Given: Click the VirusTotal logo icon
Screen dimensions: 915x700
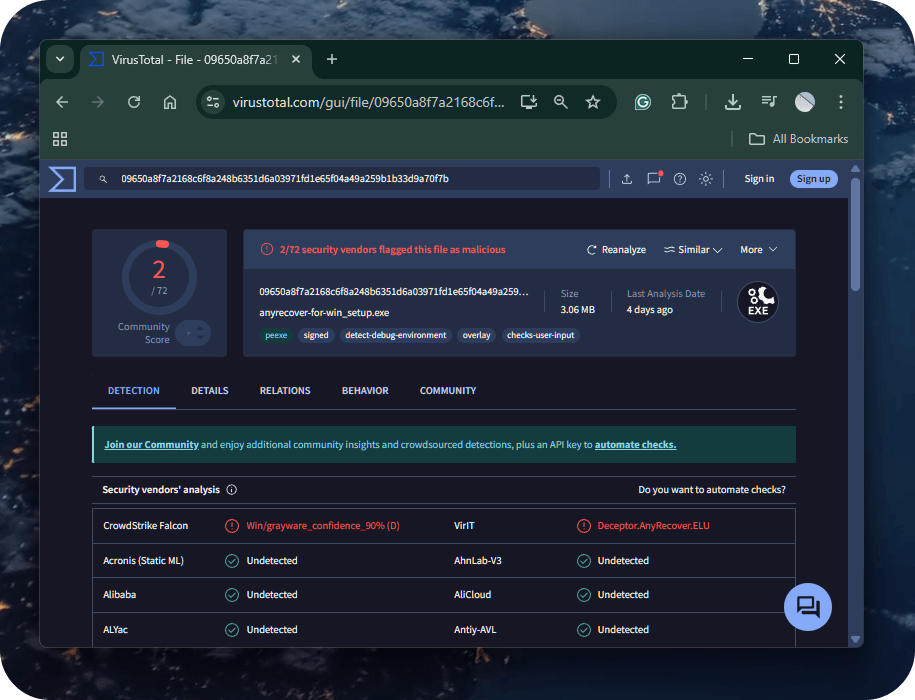Looking at the screenshot, I should click(62, 179).
